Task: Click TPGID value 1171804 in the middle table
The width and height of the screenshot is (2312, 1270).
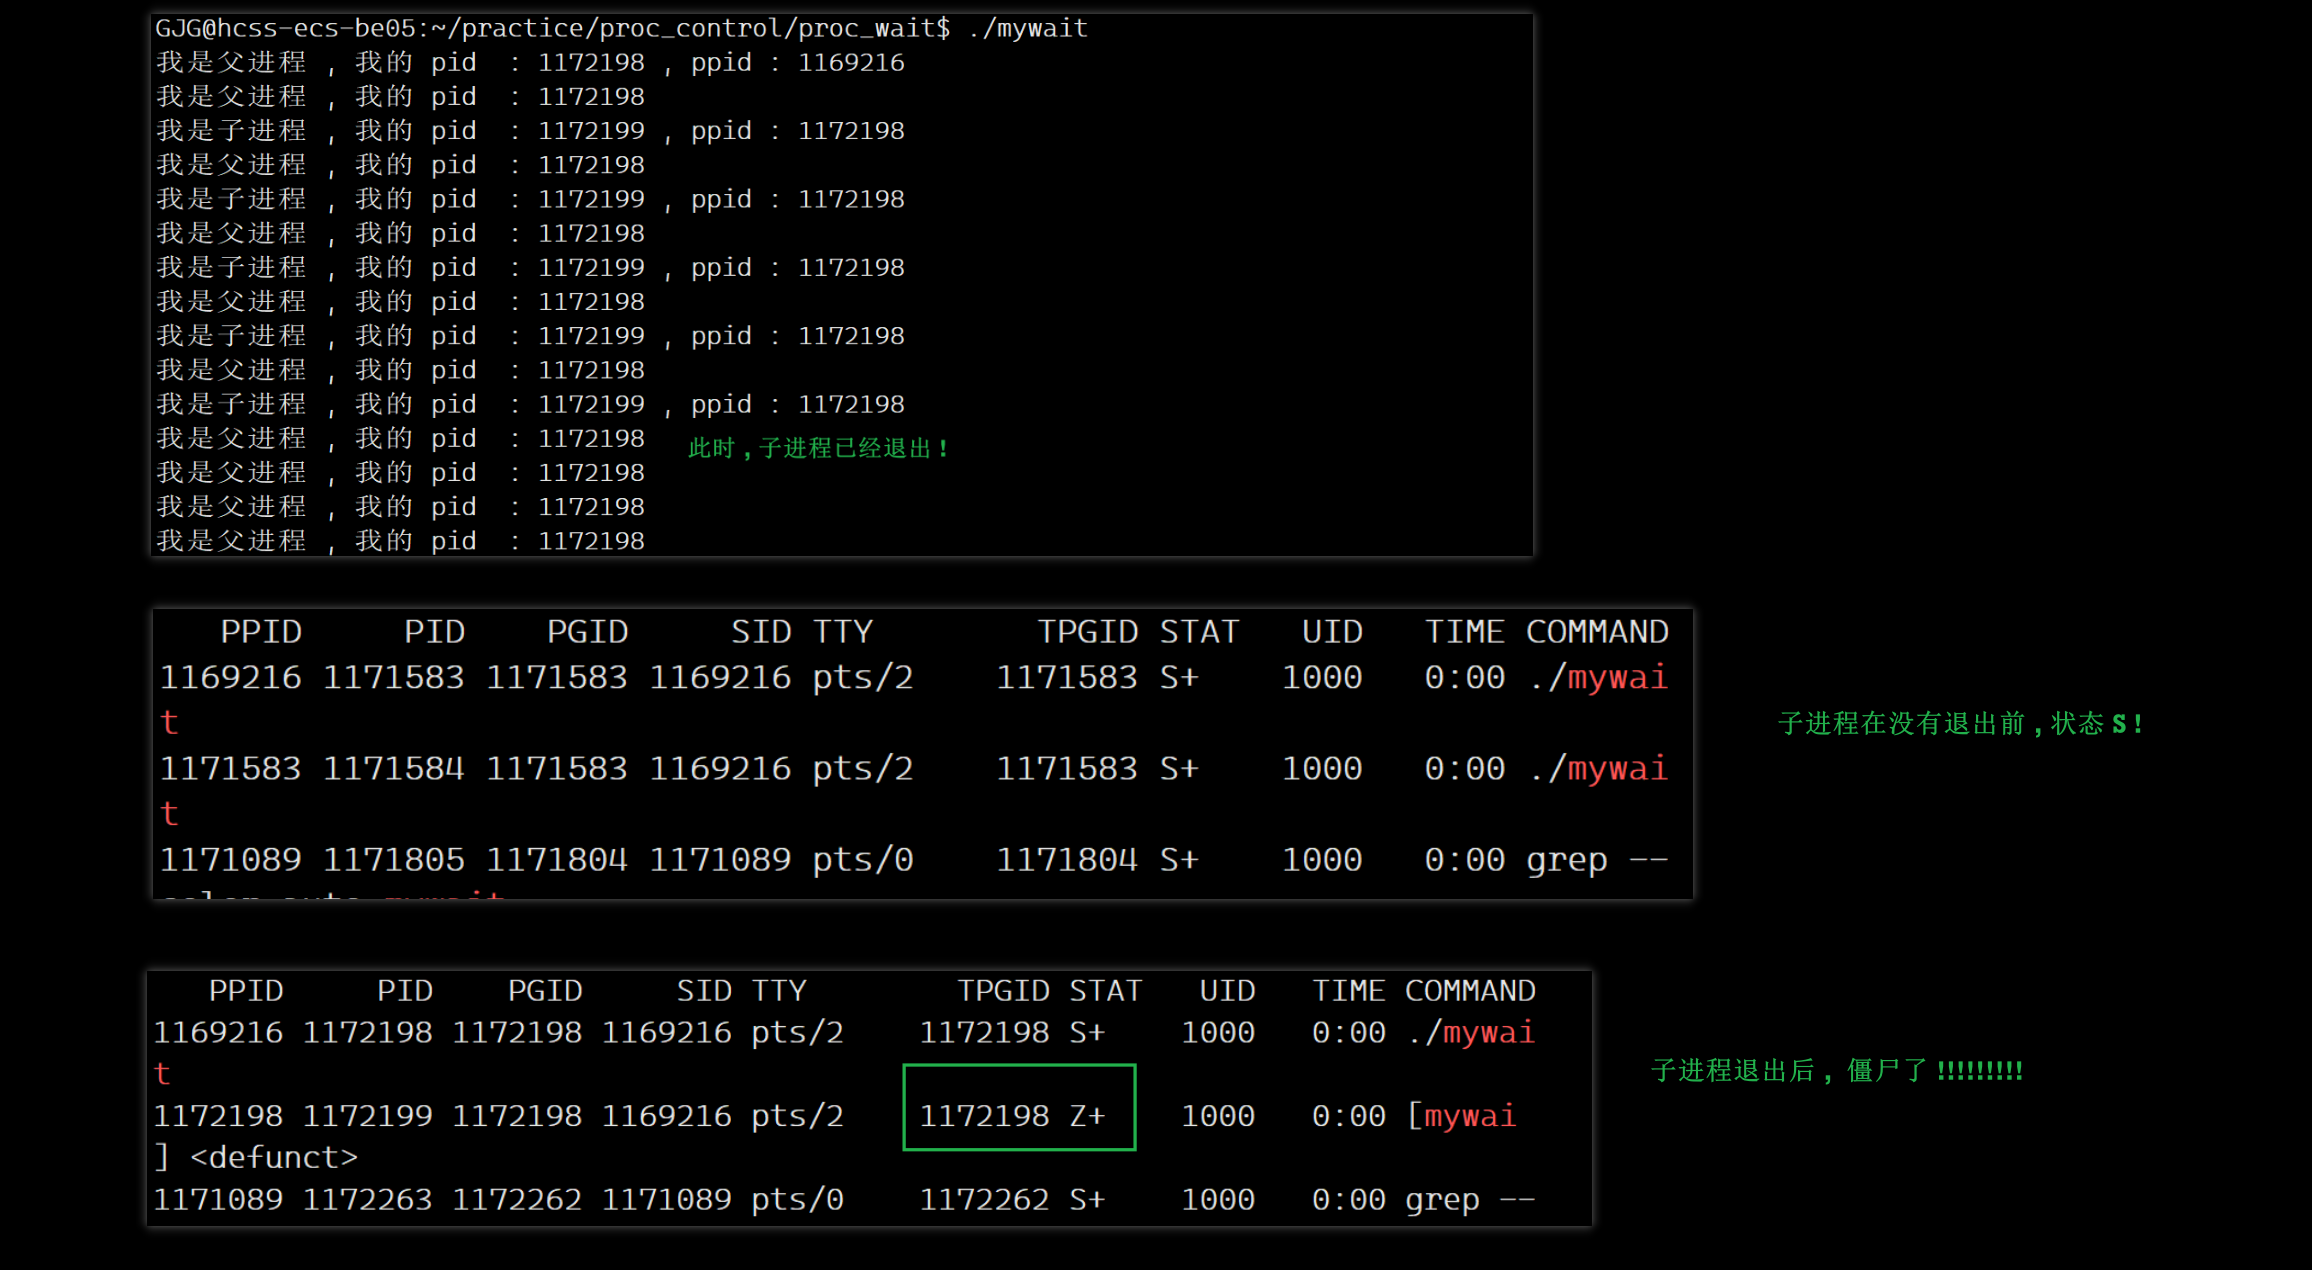Action: tap(1066, 859)
